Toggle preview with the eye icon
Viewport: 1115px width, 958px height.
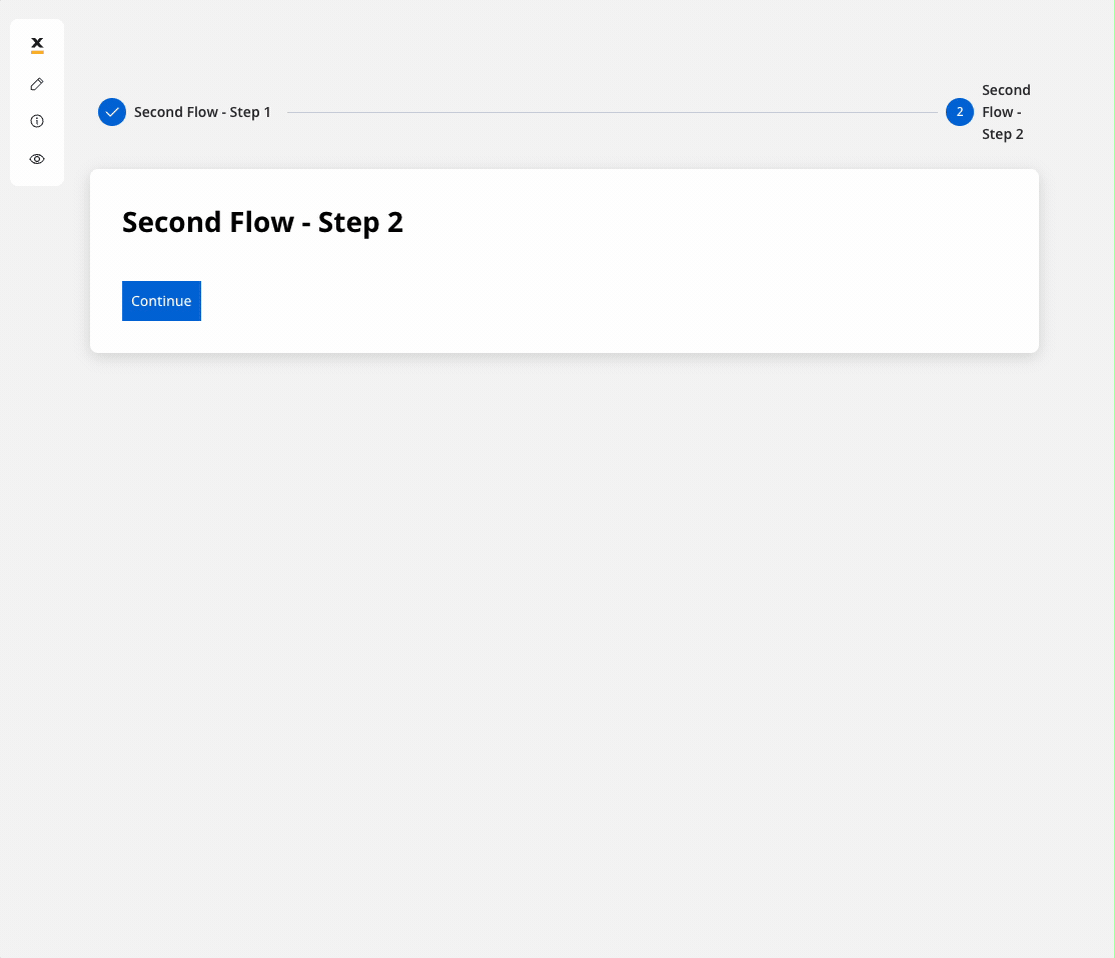(37, 159)
